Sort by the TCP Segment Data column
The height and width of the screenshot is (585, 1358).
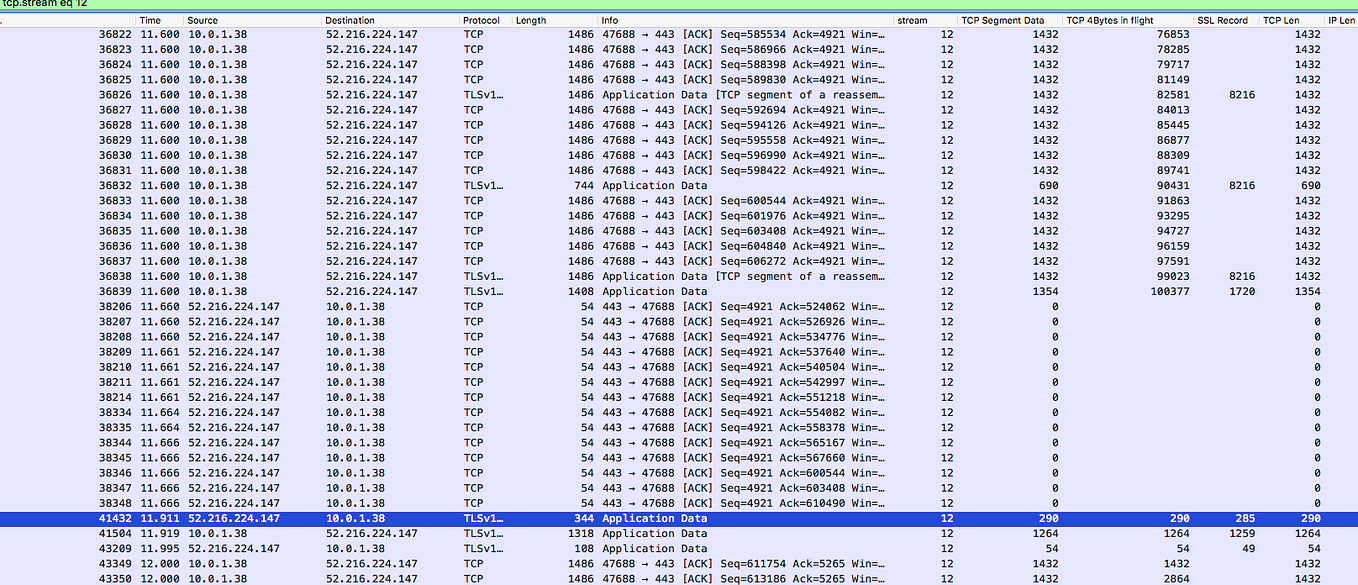pos(1003,19)
